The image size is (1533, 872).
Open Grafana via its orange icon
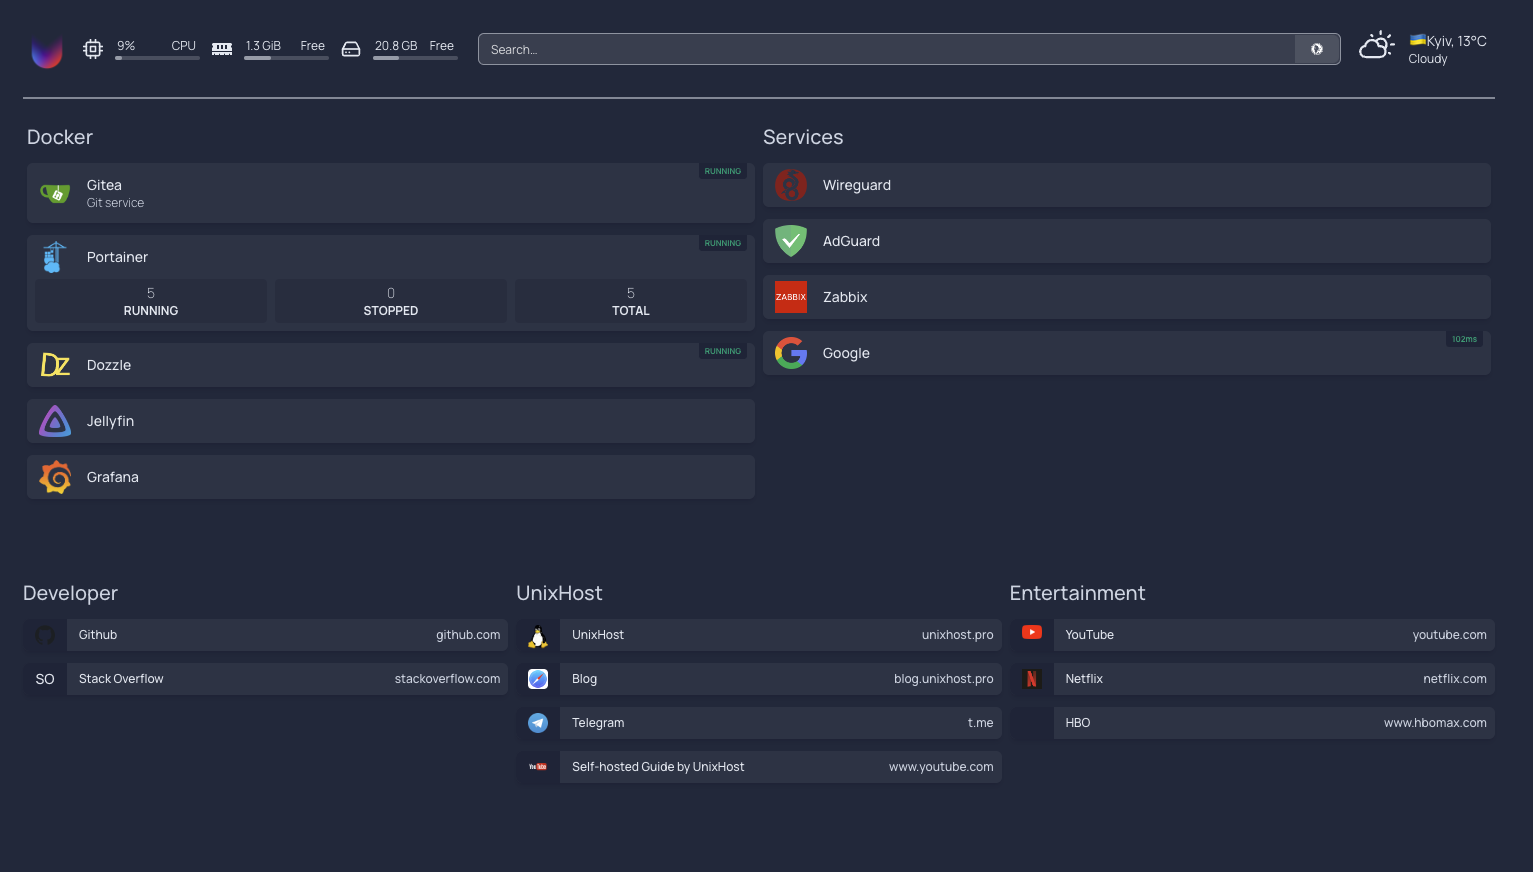55,477
